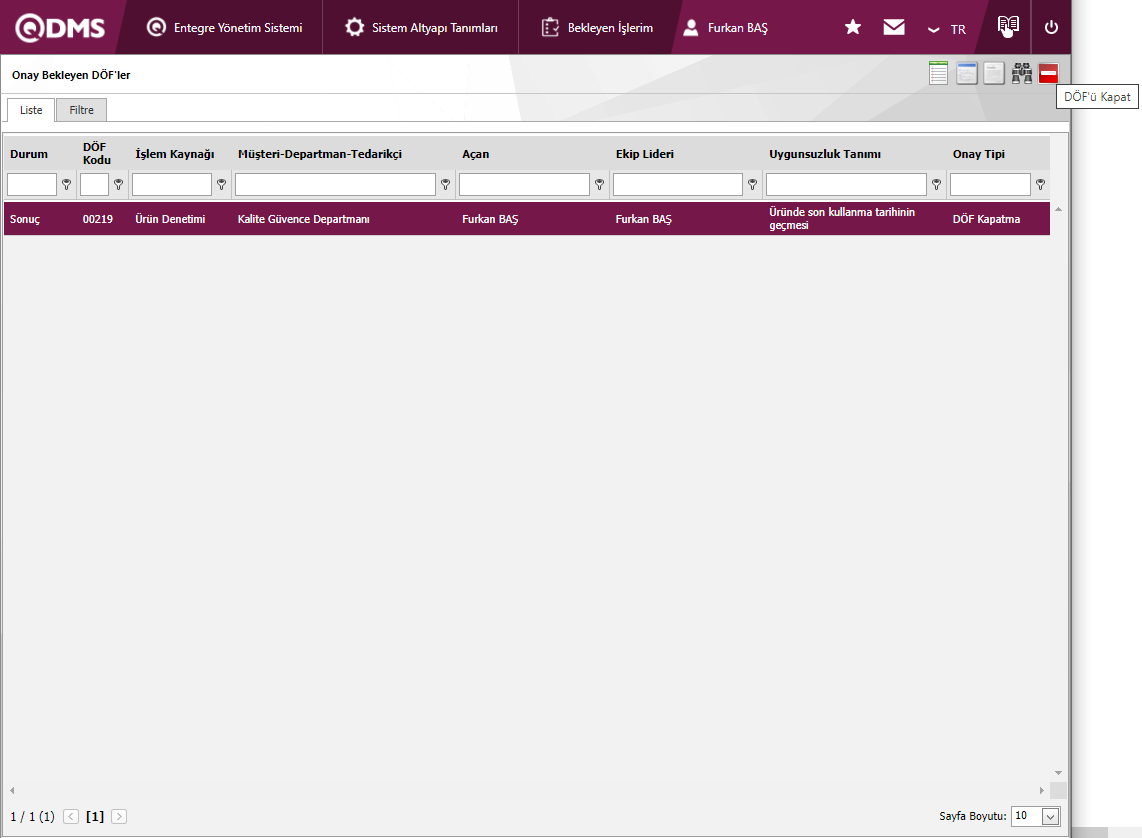
Task: Click the Ekip Lideri filter input
Action: point(677,184)
